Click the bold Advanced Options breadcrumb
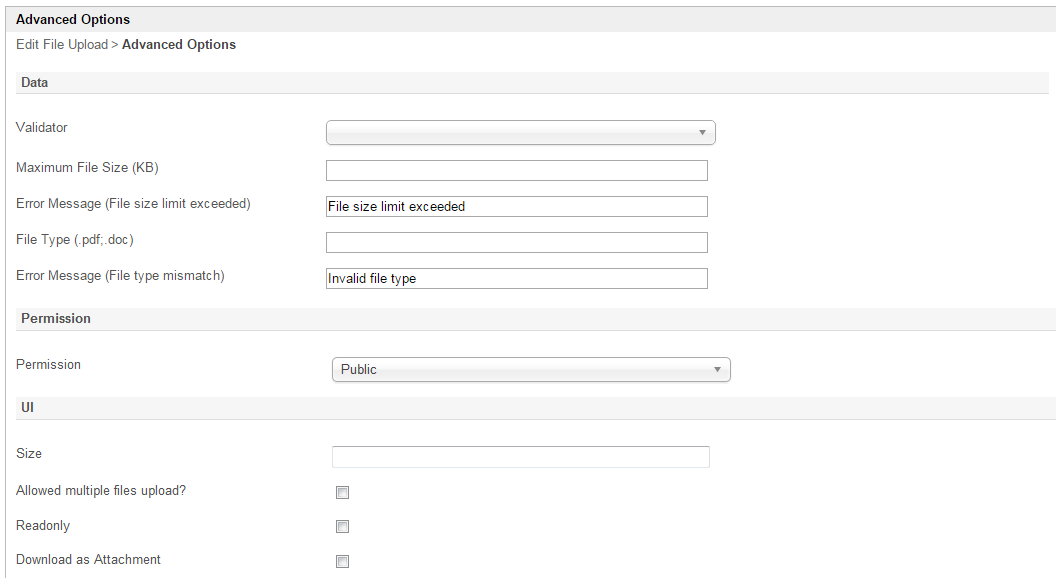The image size is (1056, 578). pos(179,45)
